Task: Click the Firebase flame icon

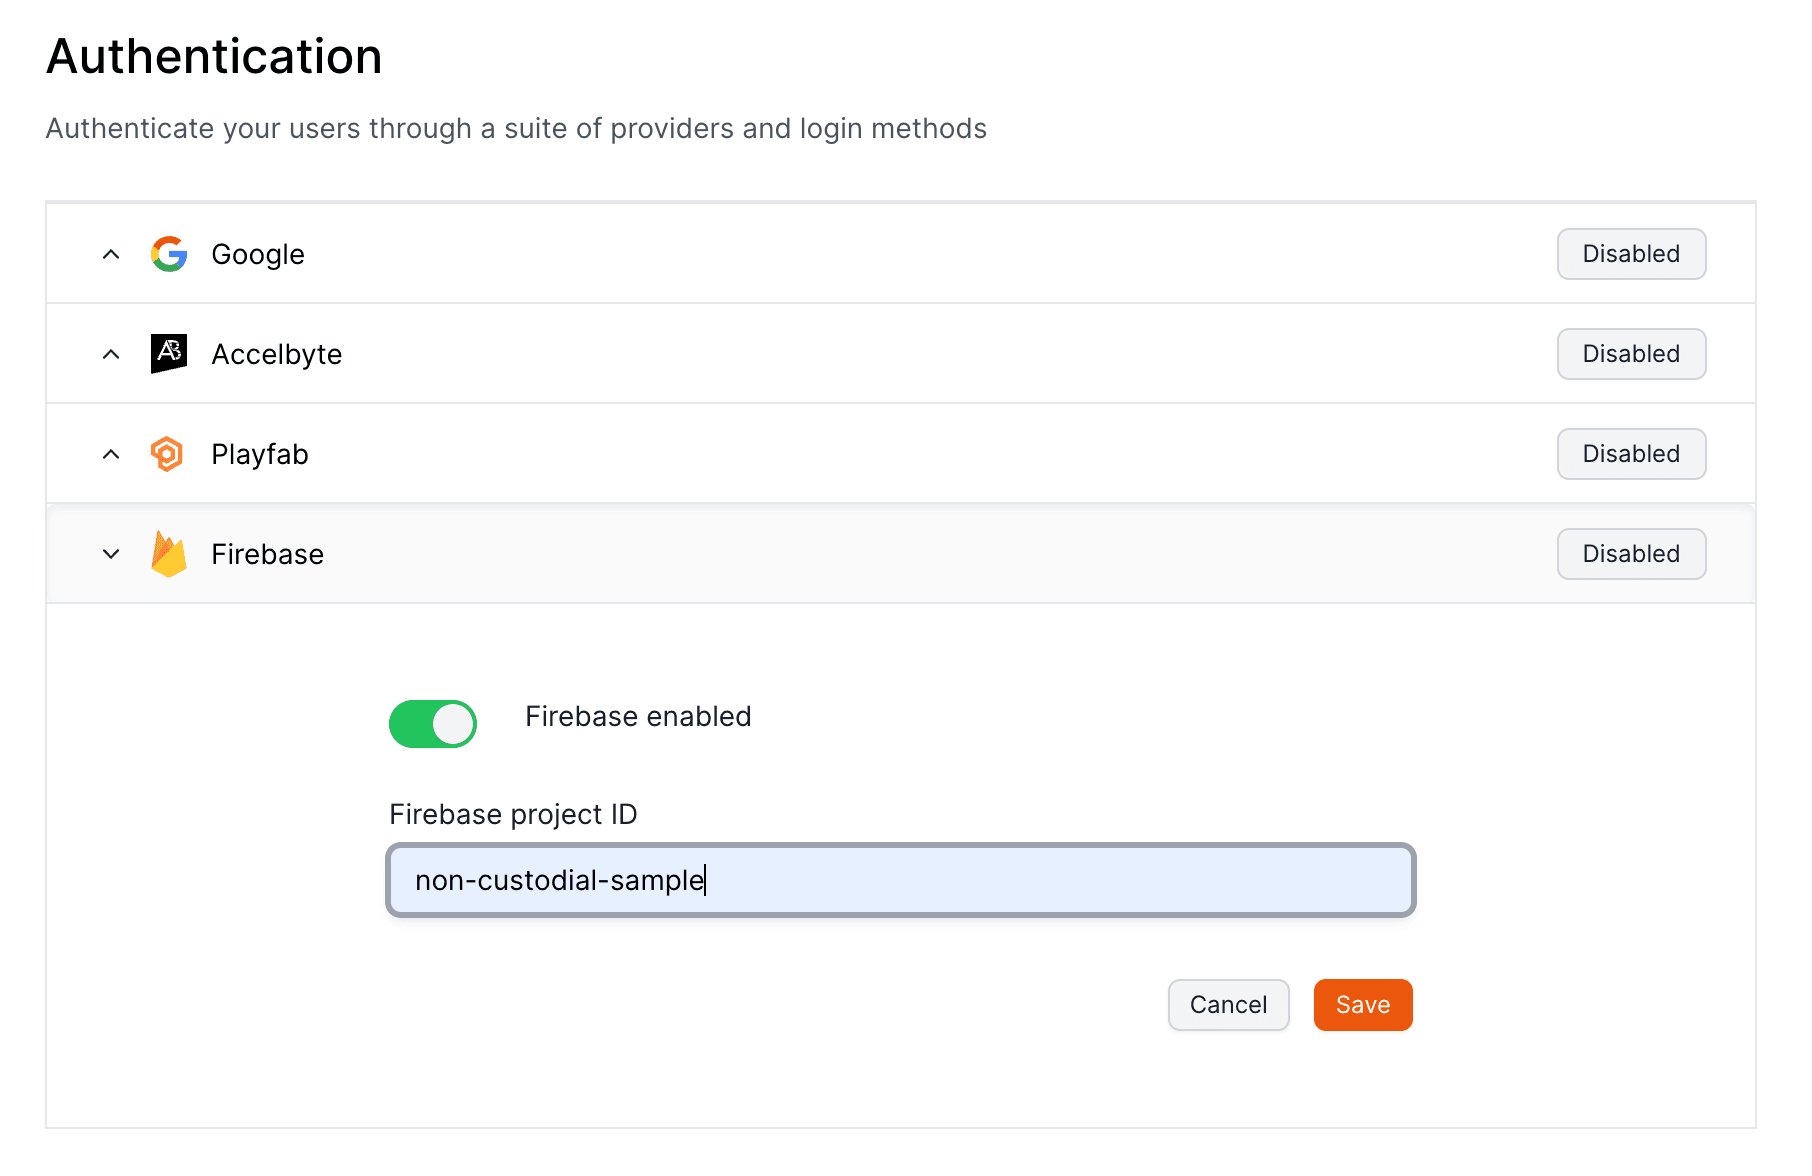Action: (168, 553)
